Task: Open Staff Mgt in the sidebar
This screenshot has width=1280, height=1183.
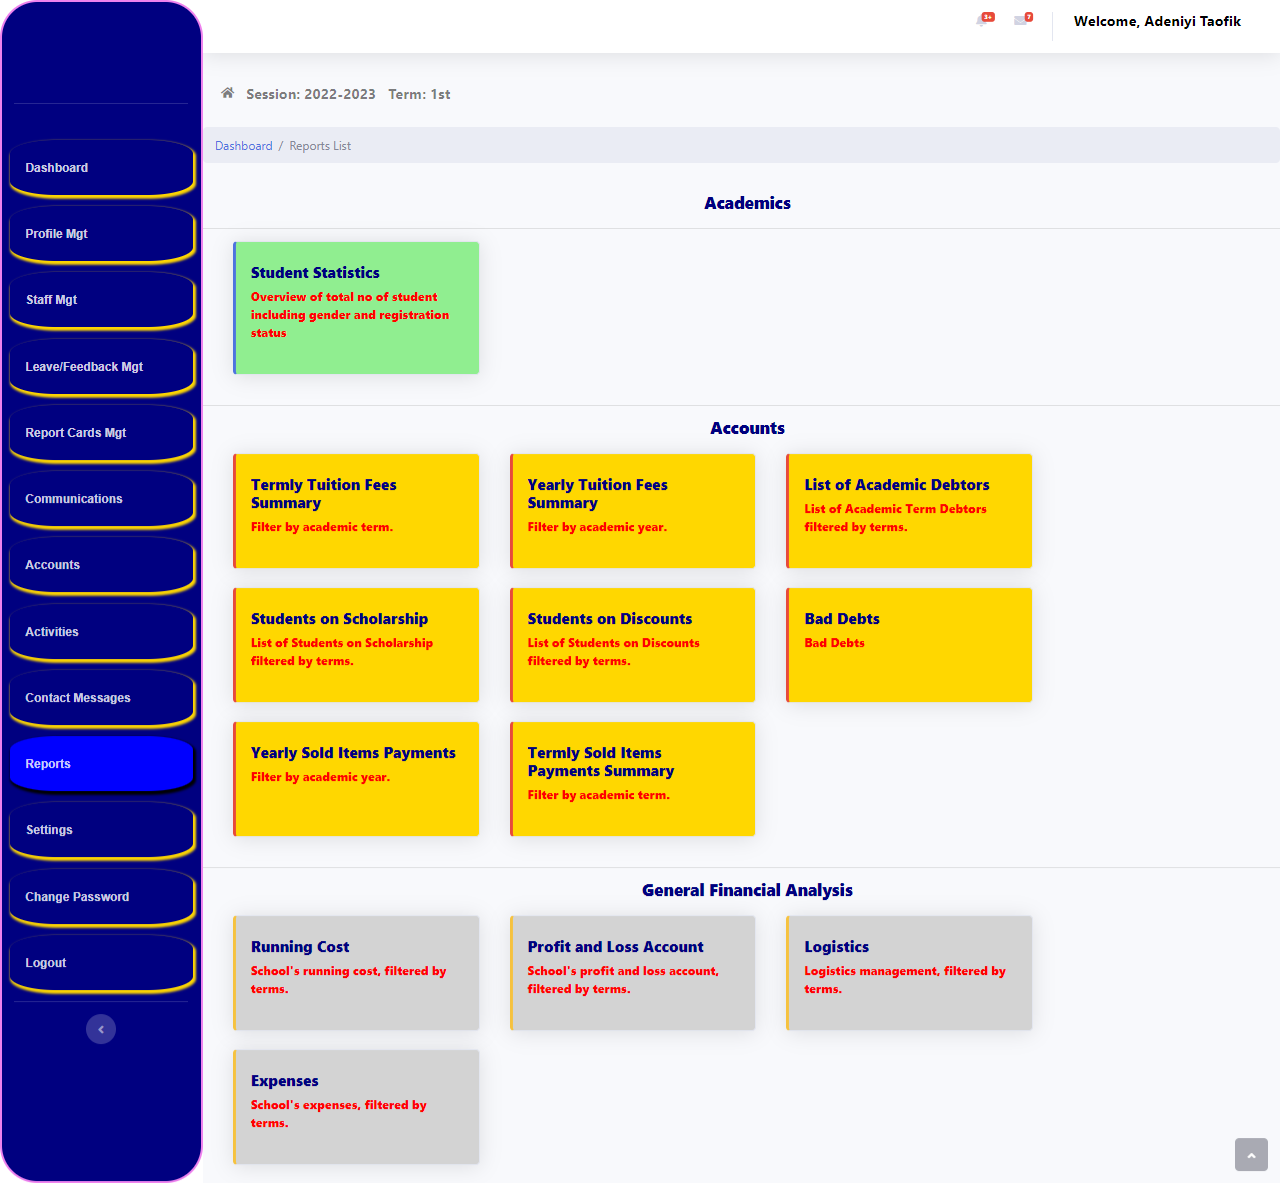Action: [102, 300]
